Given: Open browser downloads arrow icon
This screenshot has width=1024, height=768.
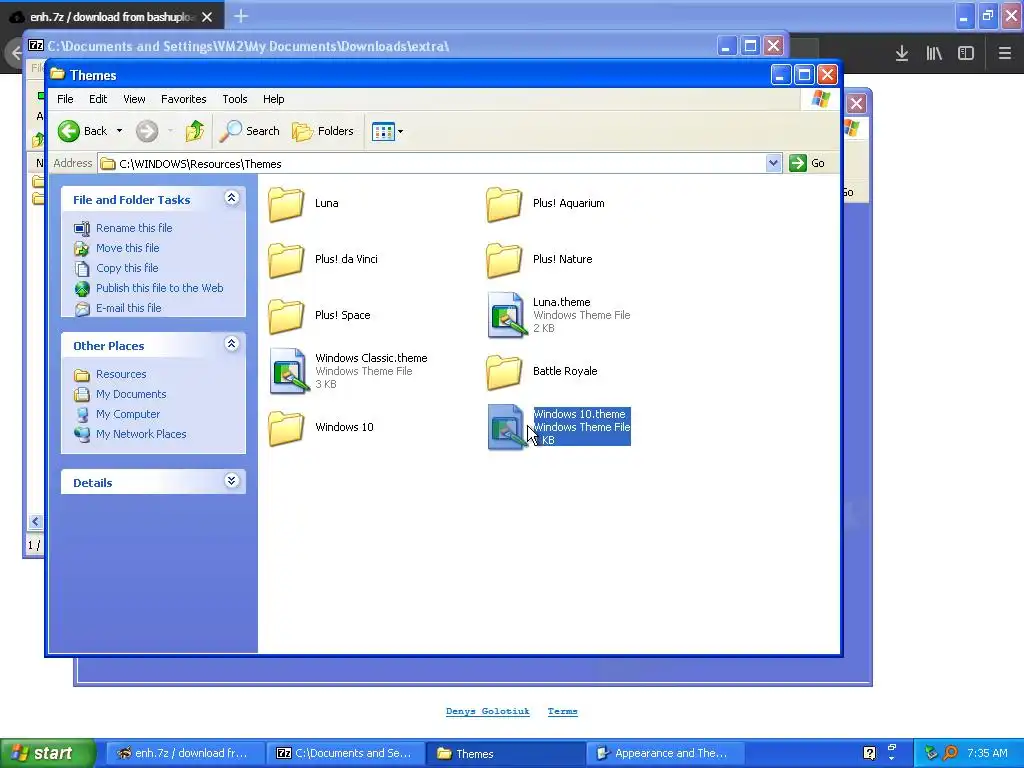Looking at the screenshot, I should (x=902, y=53).
